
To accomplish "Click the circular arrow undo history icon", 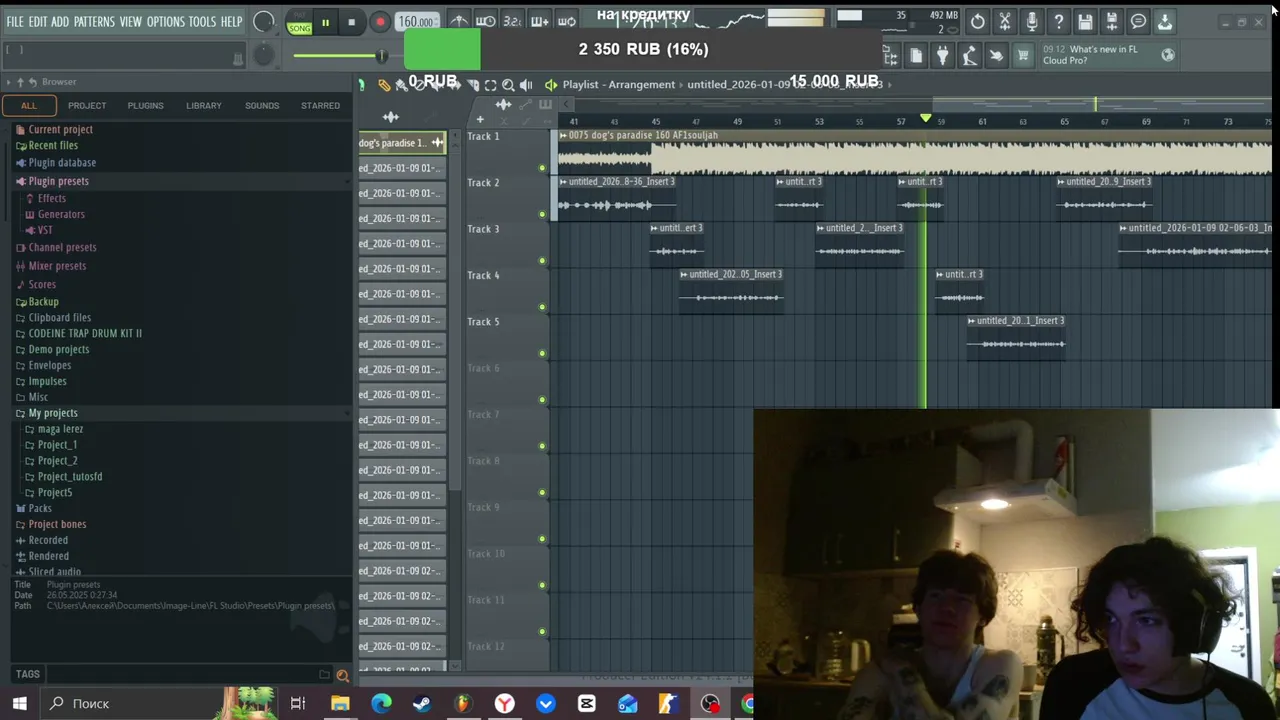I will (x=978, y=22).
